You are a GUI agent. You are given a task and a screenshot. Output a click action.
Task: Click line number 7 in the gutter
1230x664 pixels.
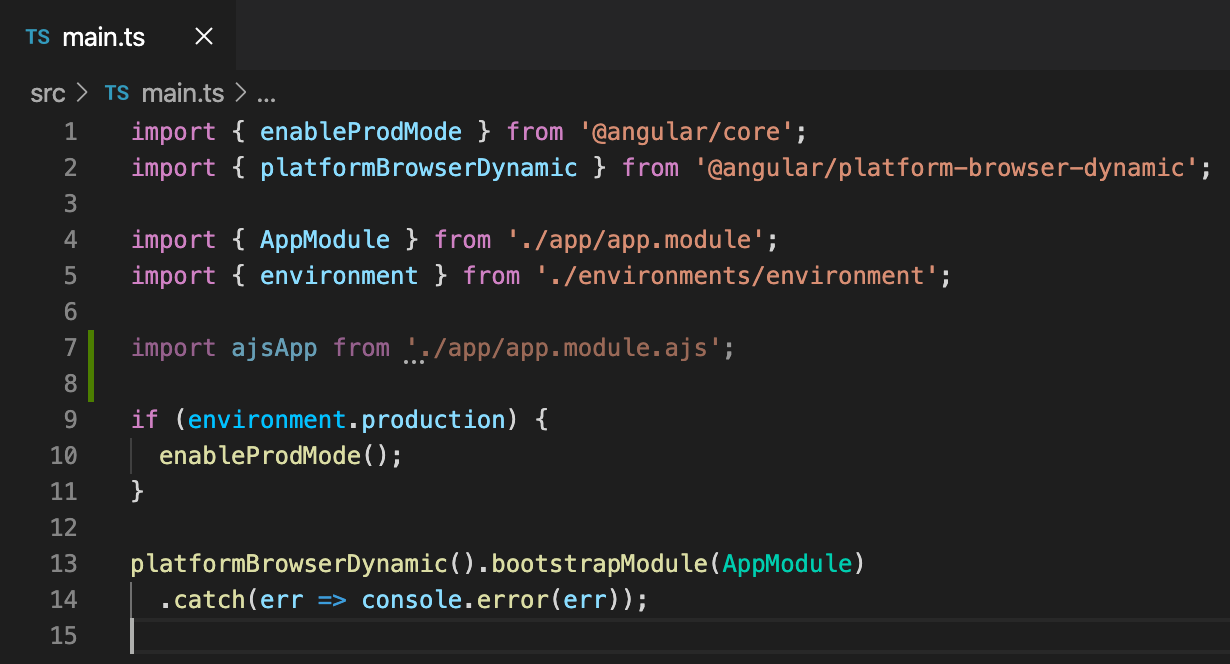[x=70, y=348]
